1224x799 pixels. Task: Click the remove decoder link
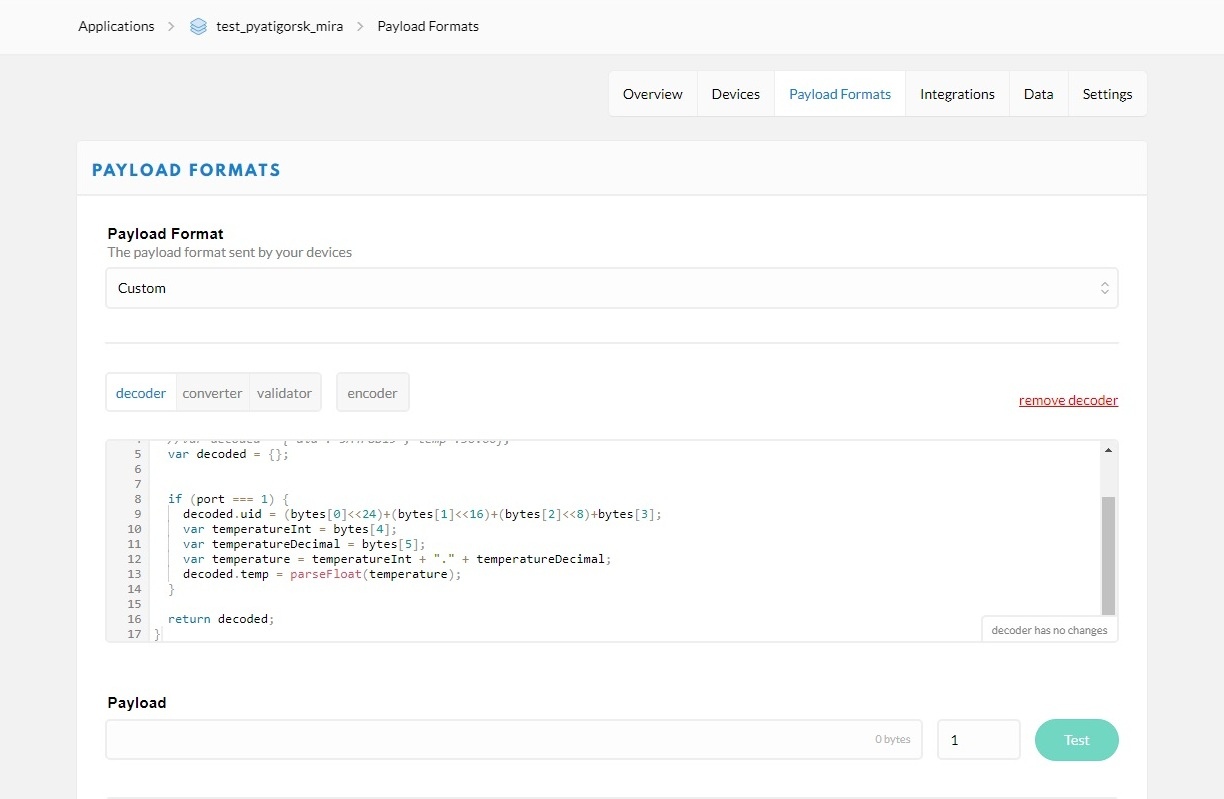pos(1068,400)
